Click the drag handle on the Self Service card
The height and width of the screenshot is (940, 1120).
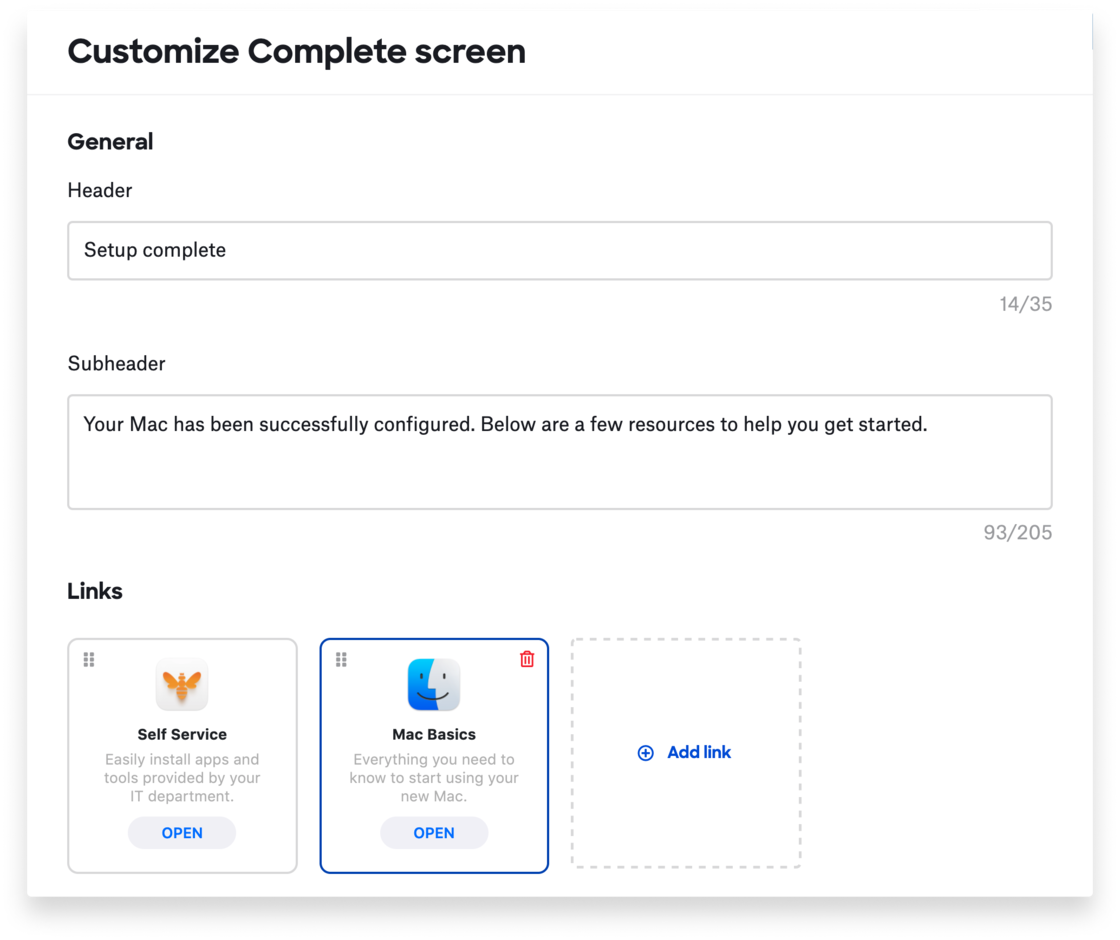tap(89, 659)
